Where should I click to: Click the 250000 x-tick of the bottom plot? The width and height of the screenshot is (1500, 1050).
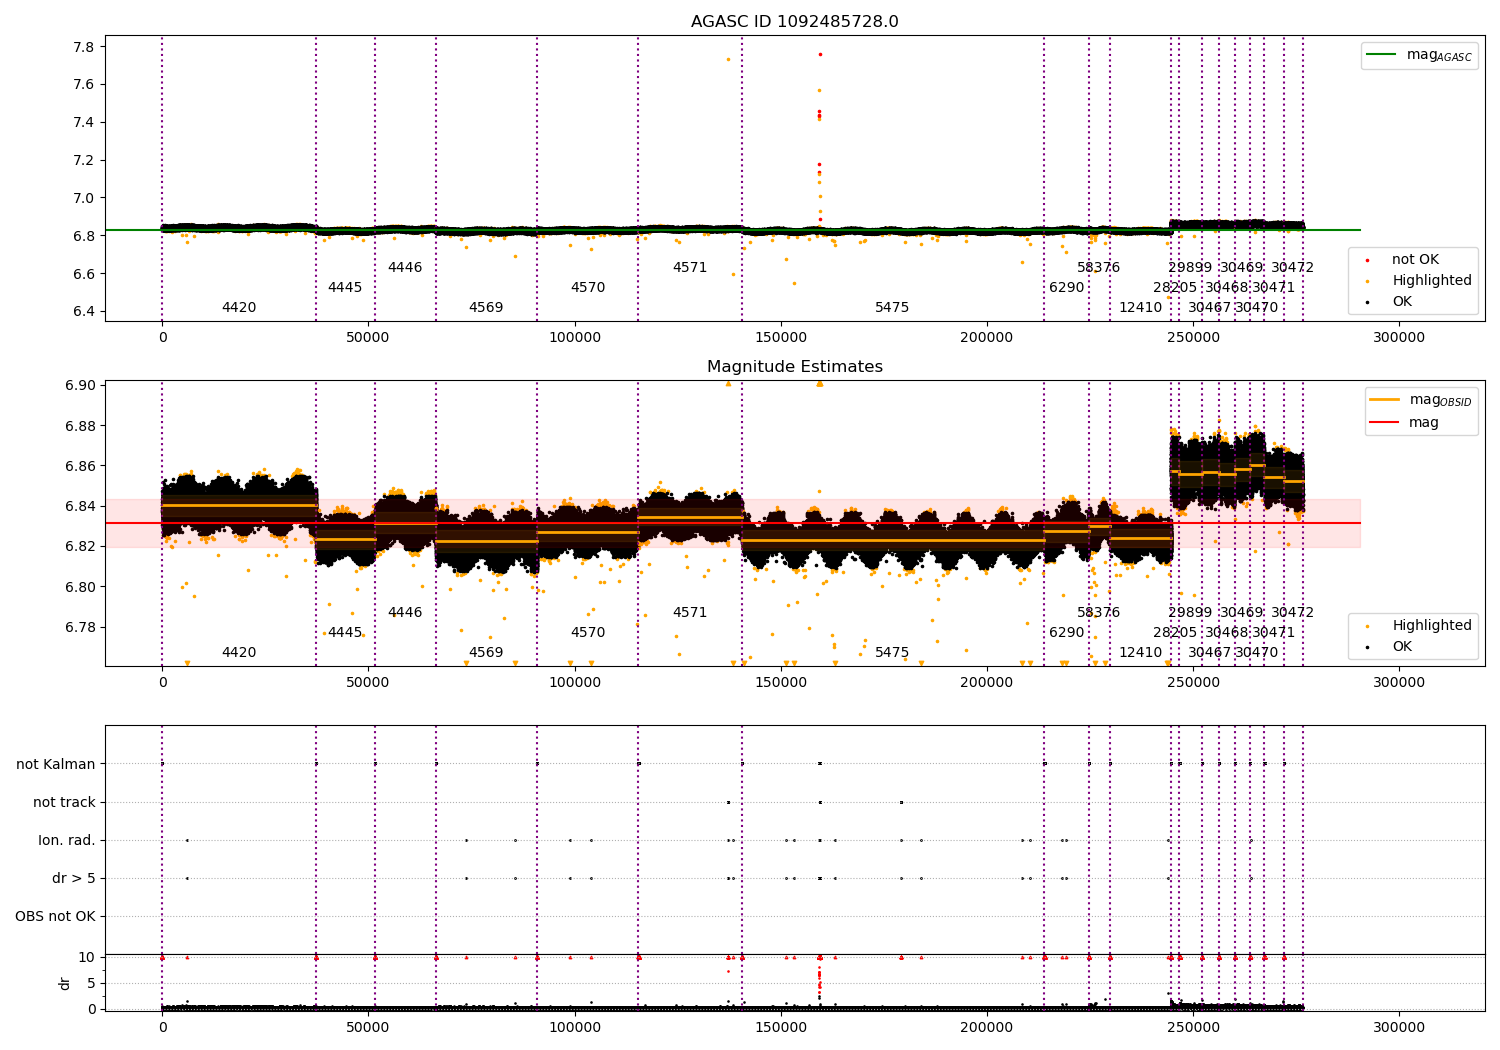1192,1027
